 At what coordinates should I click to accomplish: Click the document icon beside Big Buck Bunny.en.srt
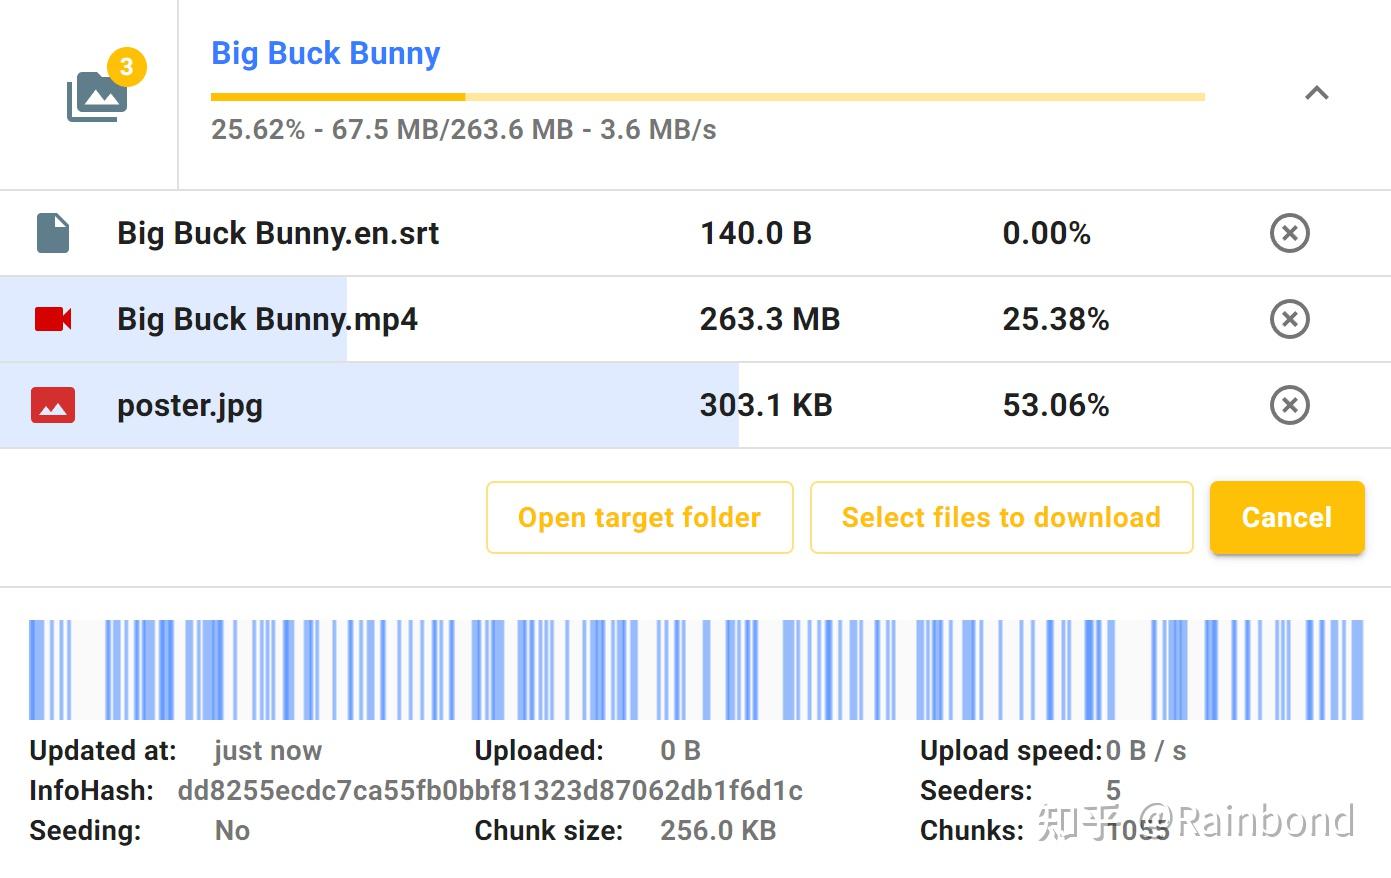click(55, 233)
